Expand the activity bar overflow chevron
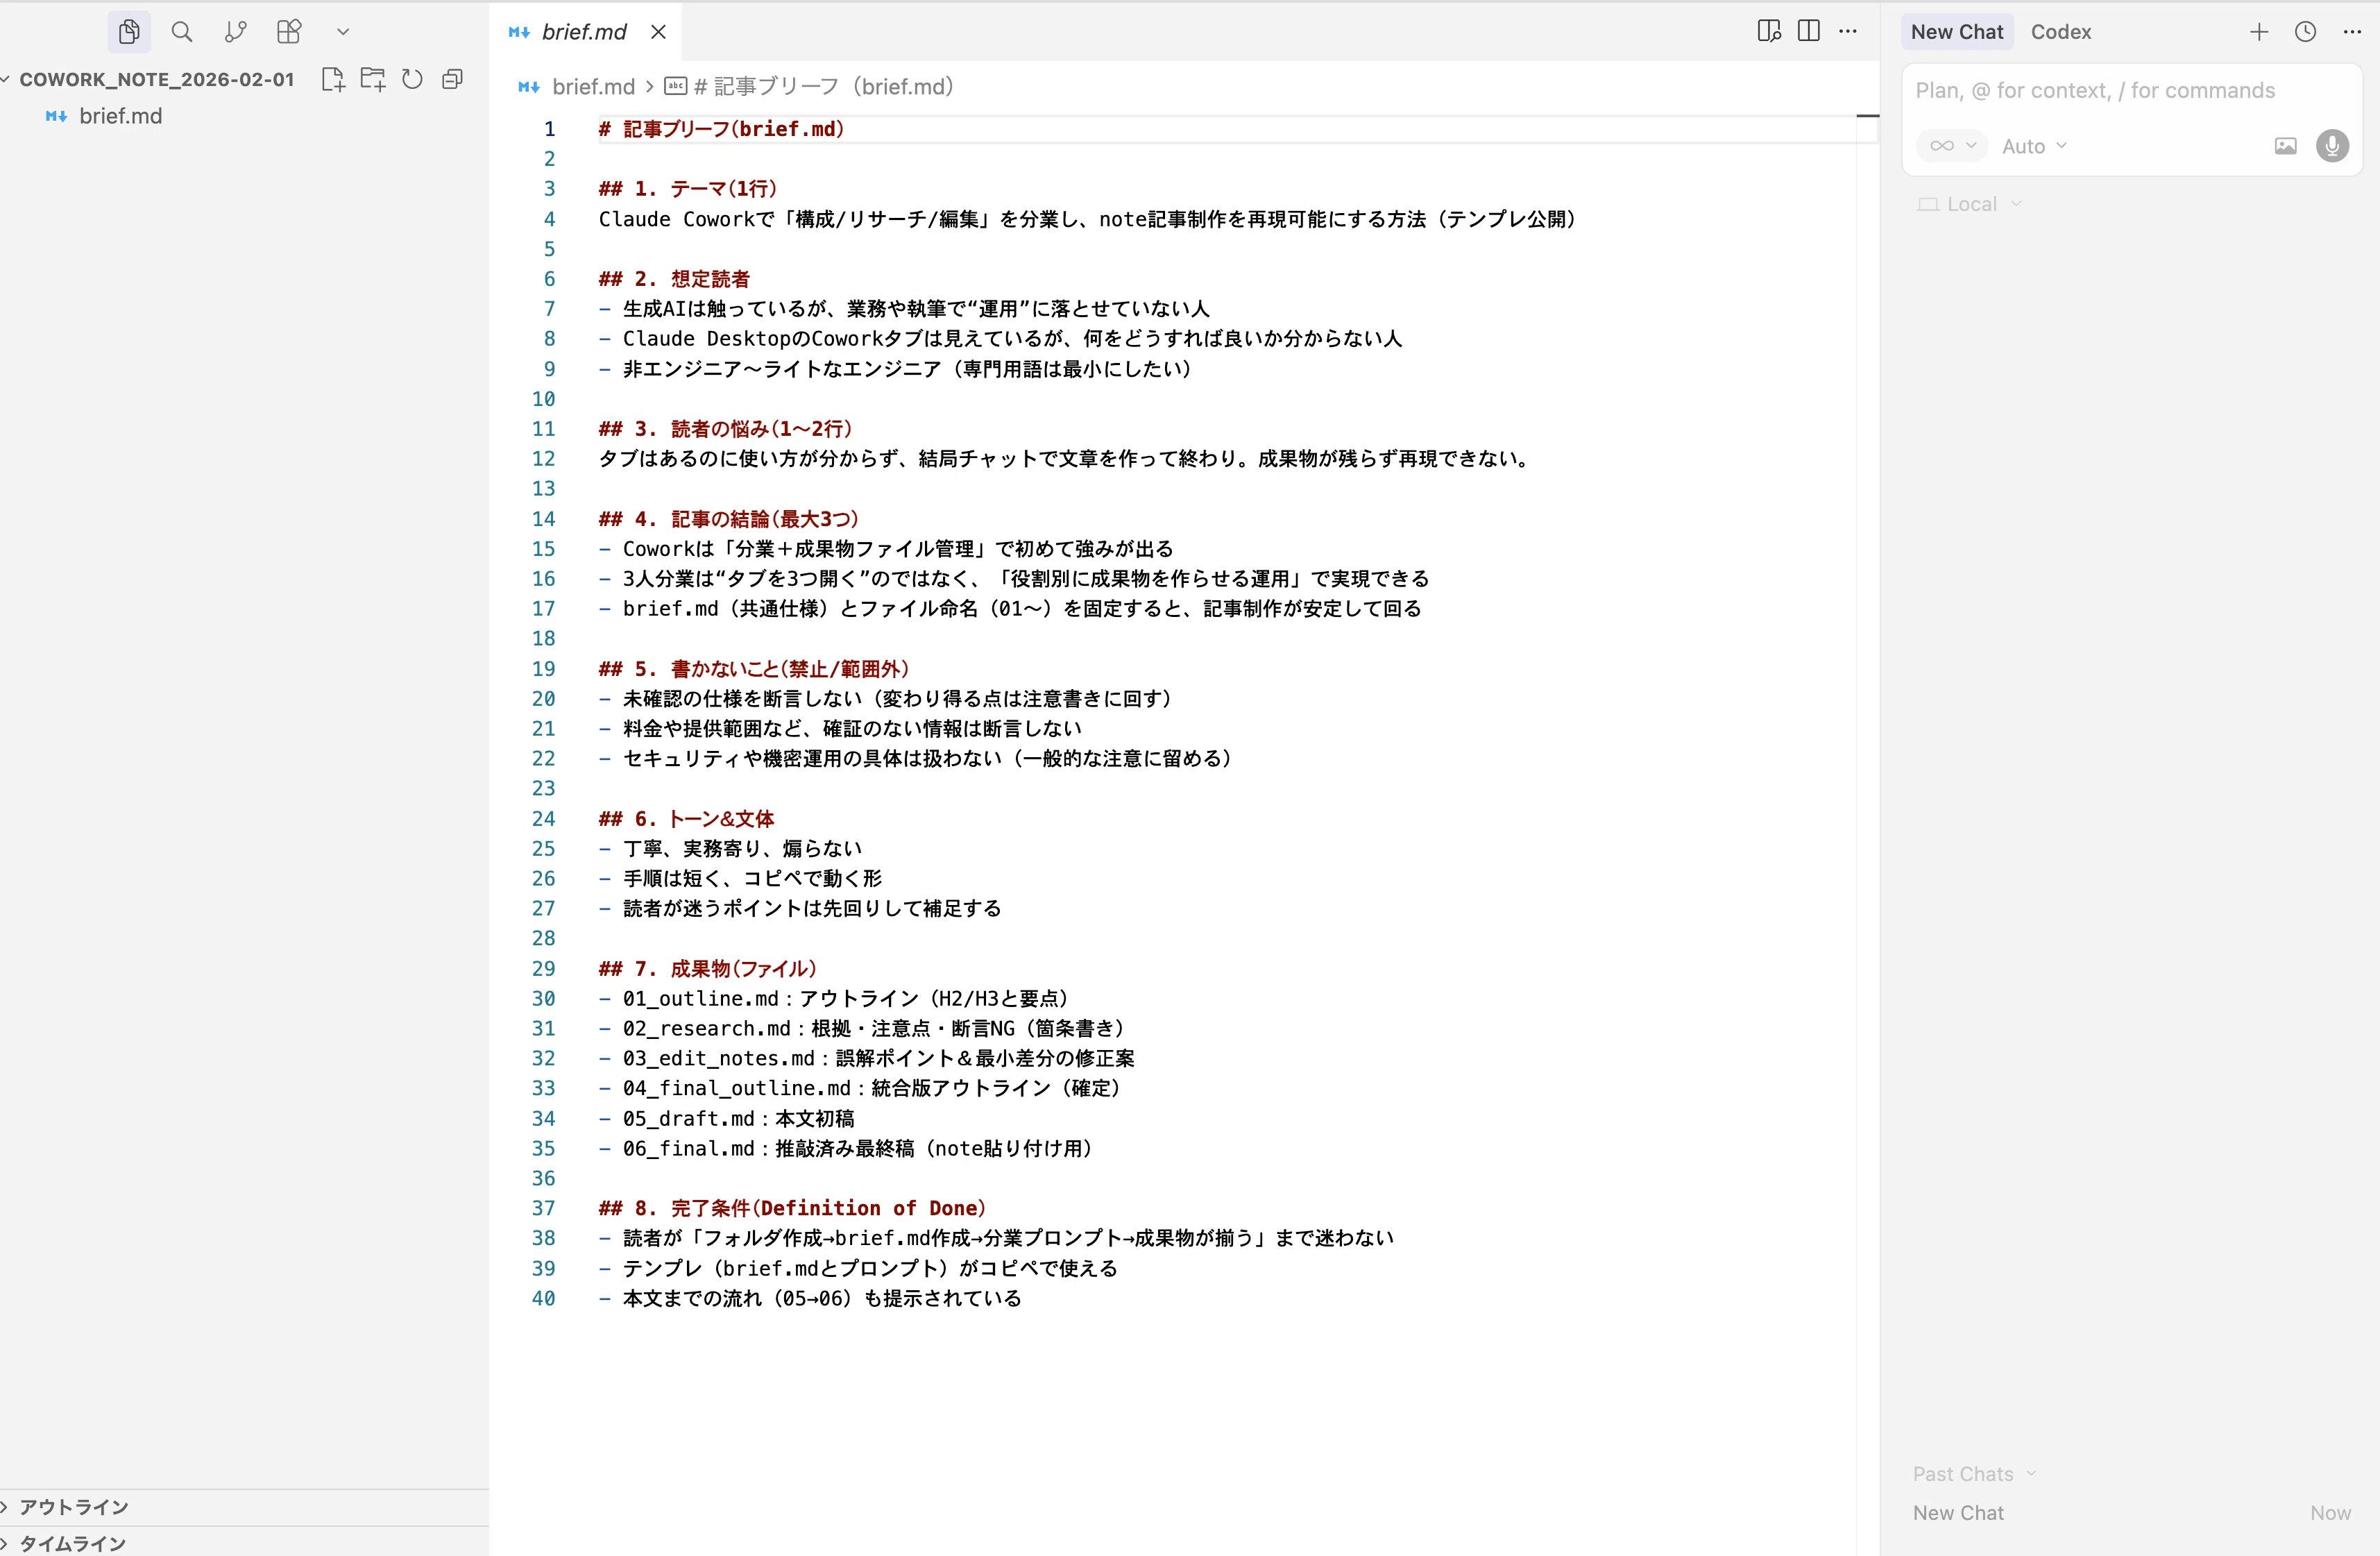The width and height of the screenshot is (2380, 1556). pos(343,32)
